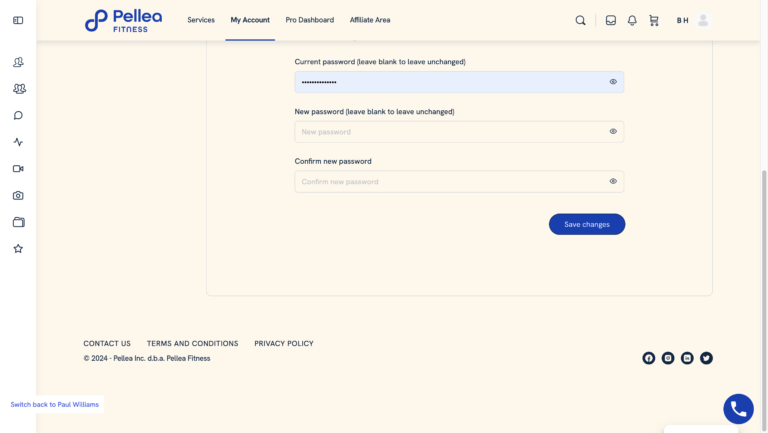
Task: Open the Facebook footer icon
Action: coord(648,358)
